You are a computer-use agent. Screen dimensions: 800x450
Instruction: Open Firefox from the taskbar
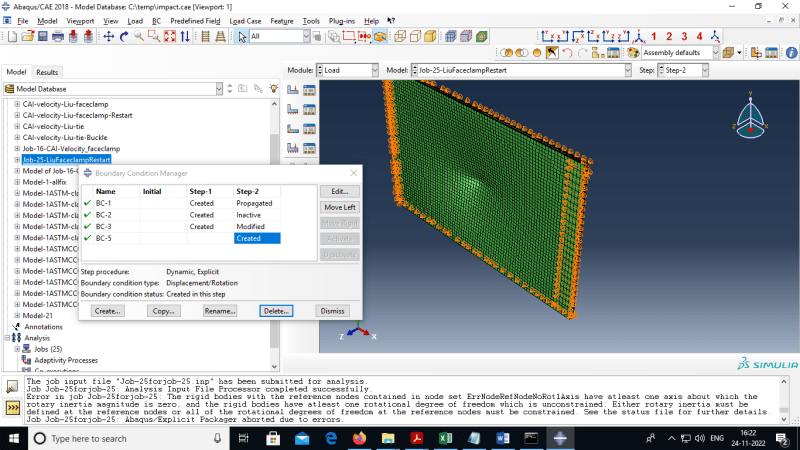359,438
